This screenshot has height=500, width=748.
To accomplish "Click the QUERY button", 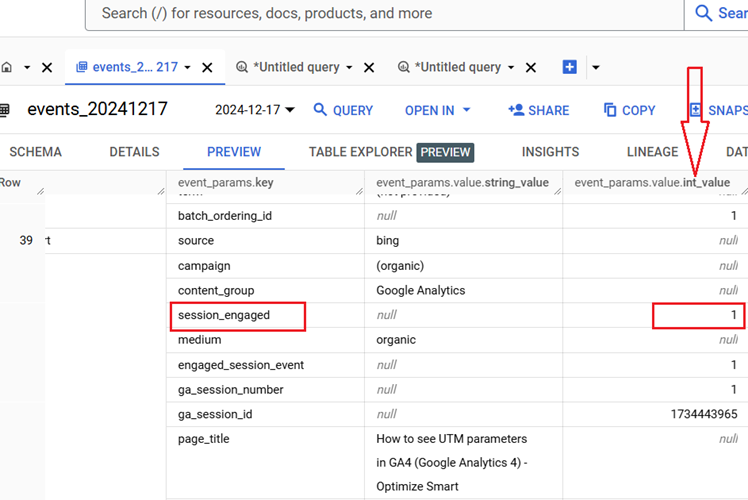I will click(x=343, y=110).
